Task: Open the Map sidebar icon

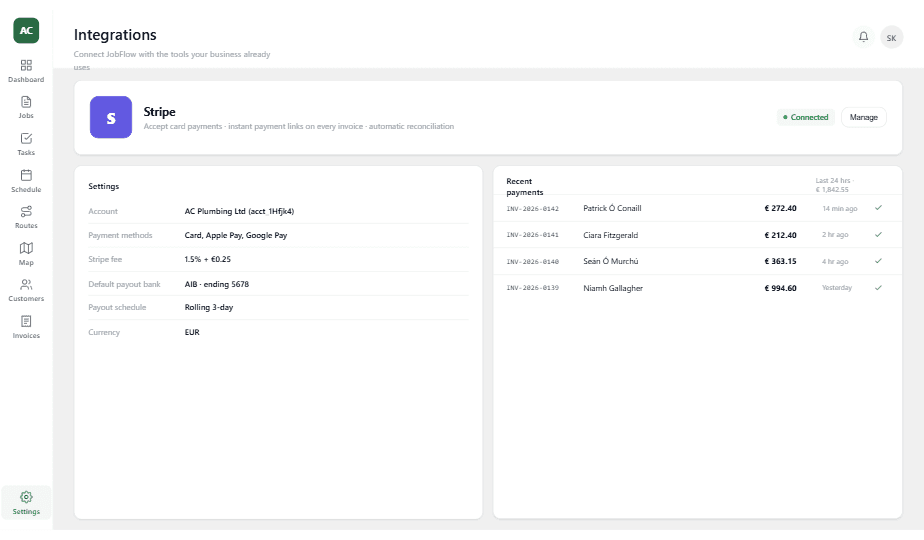Action: coord(26,248)
